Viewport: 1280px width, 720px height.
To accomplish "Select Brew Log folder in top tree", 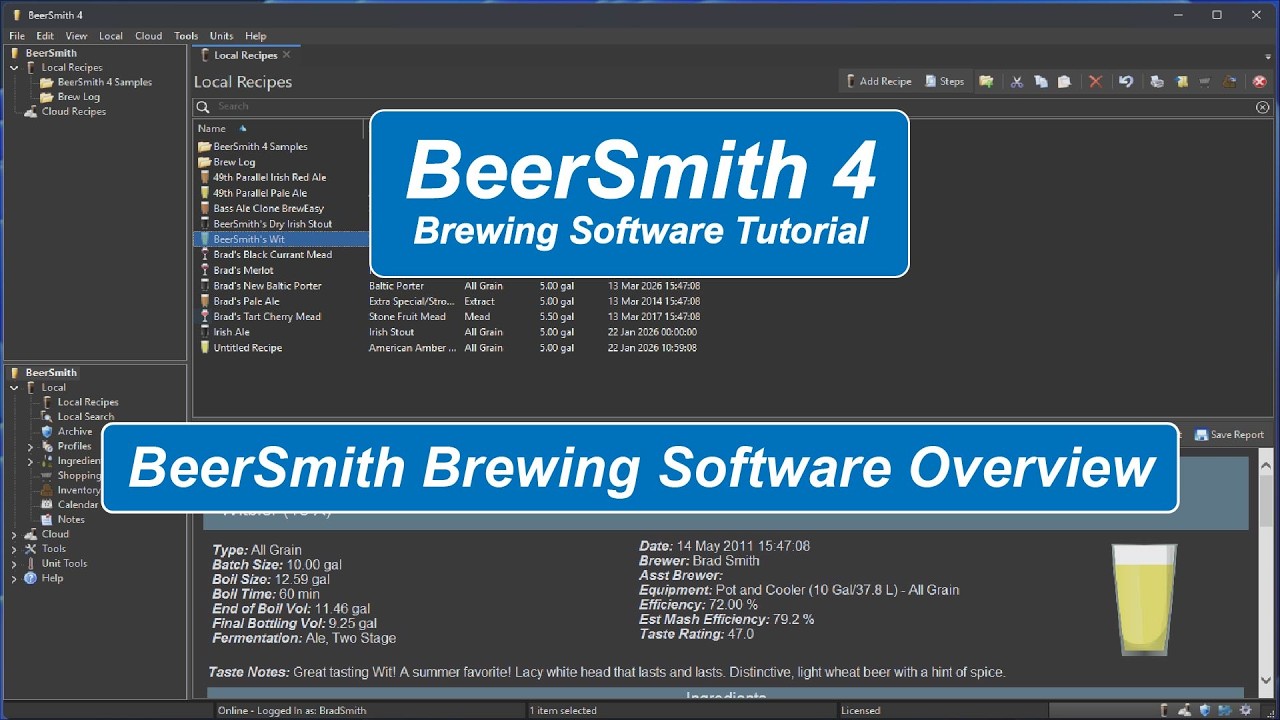I will click(x=78, y=97).
